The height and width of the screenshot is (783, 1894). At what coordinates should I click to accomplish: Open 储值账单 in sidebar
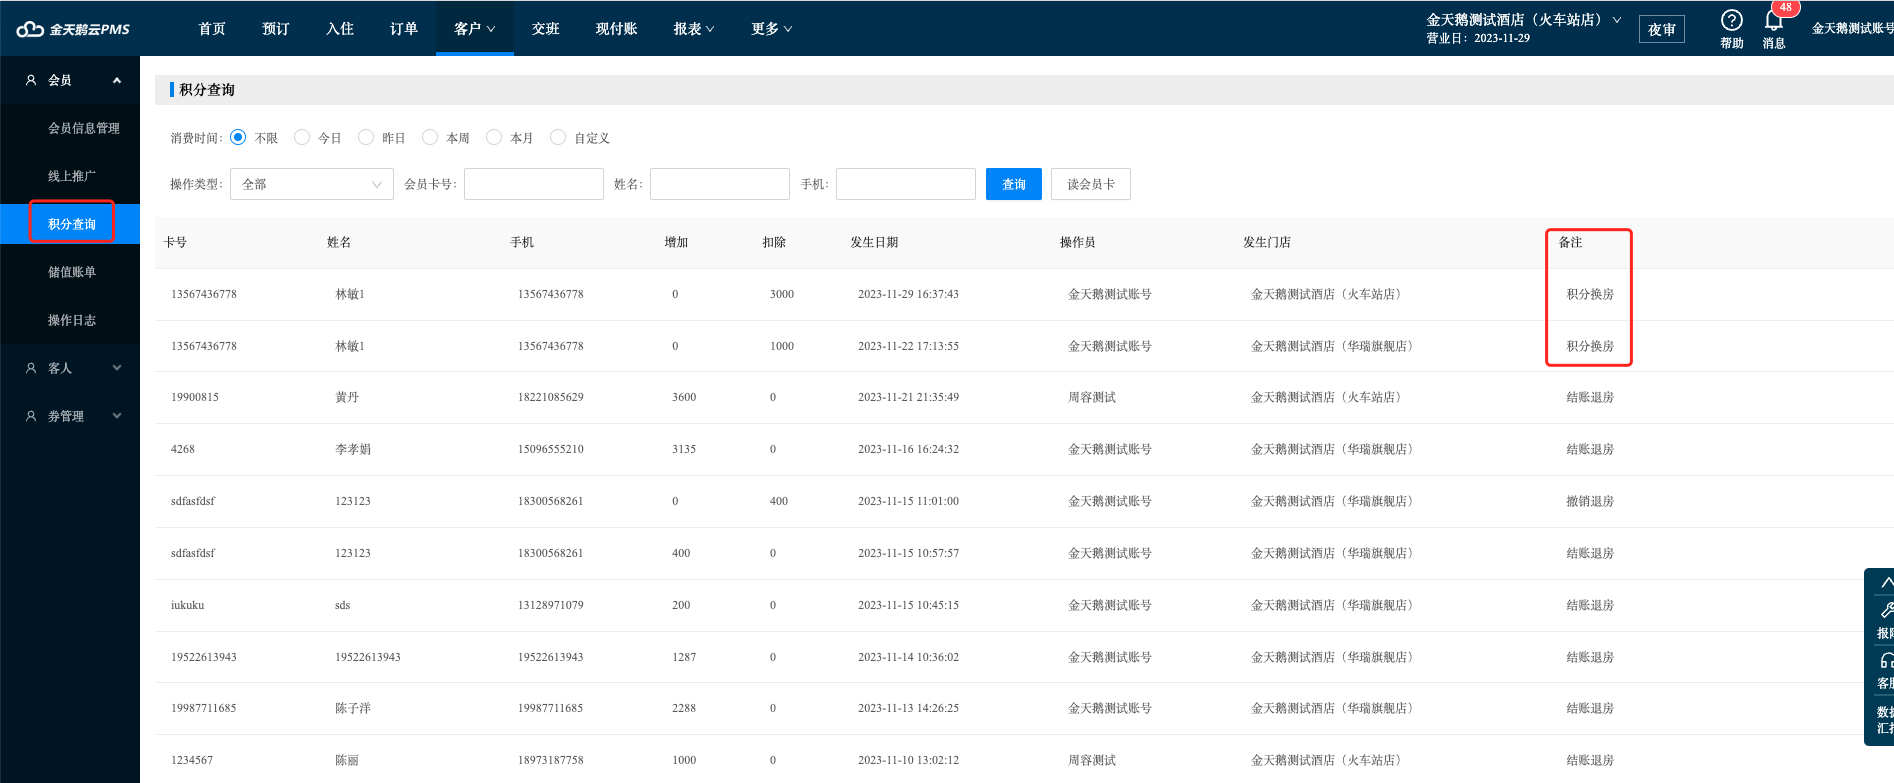[x=72, y=272]
